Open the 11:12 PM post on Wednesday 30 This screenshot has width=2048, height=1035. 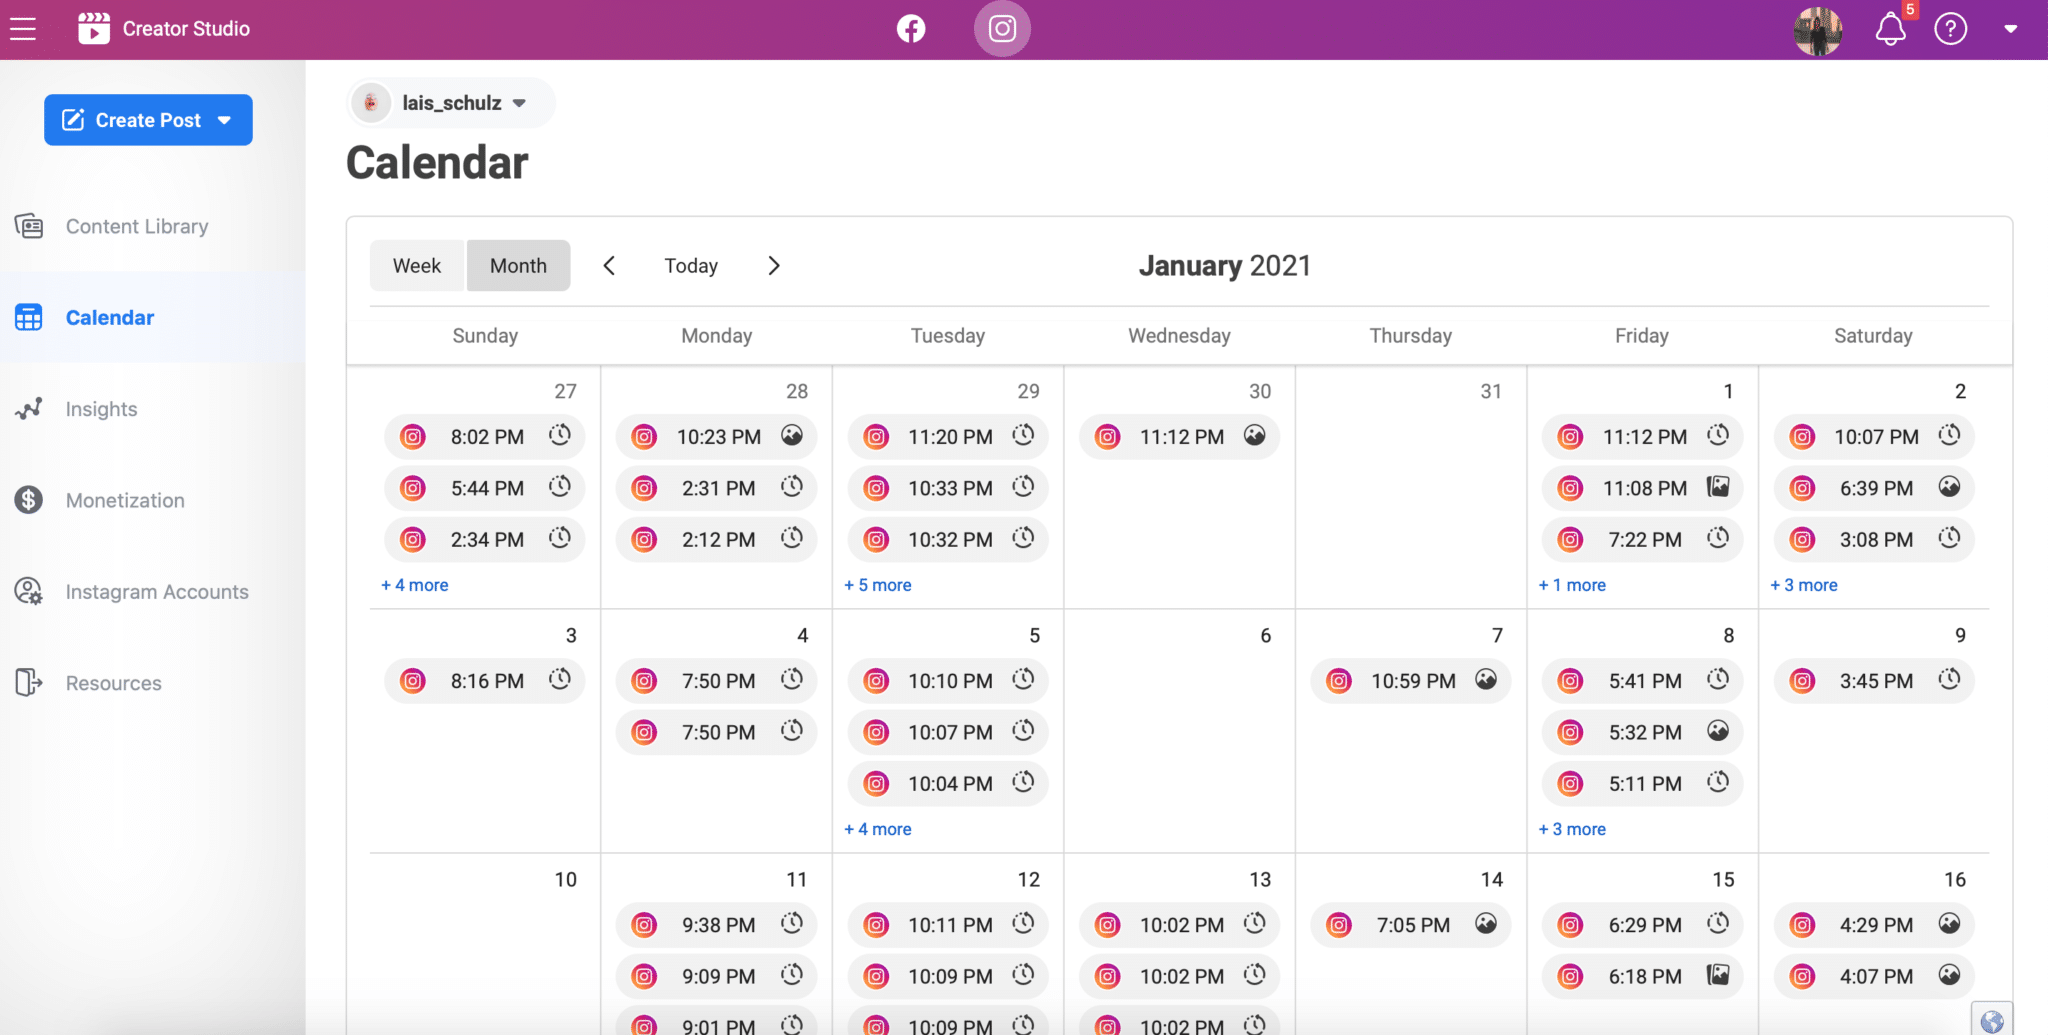[x=1179, y=436]
